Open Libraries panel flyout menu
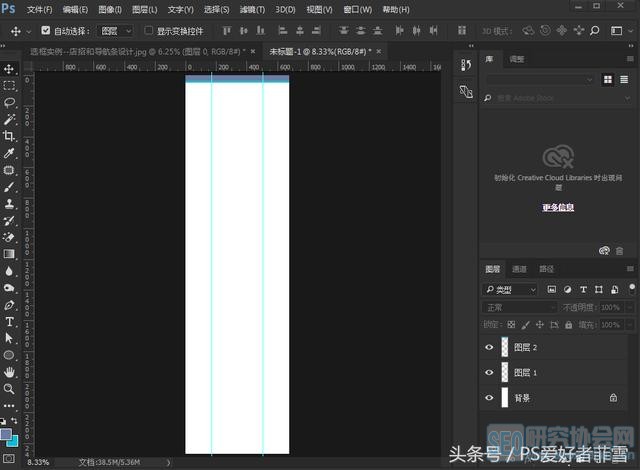This screenshot has width=640, height=470. click(630, 59)
